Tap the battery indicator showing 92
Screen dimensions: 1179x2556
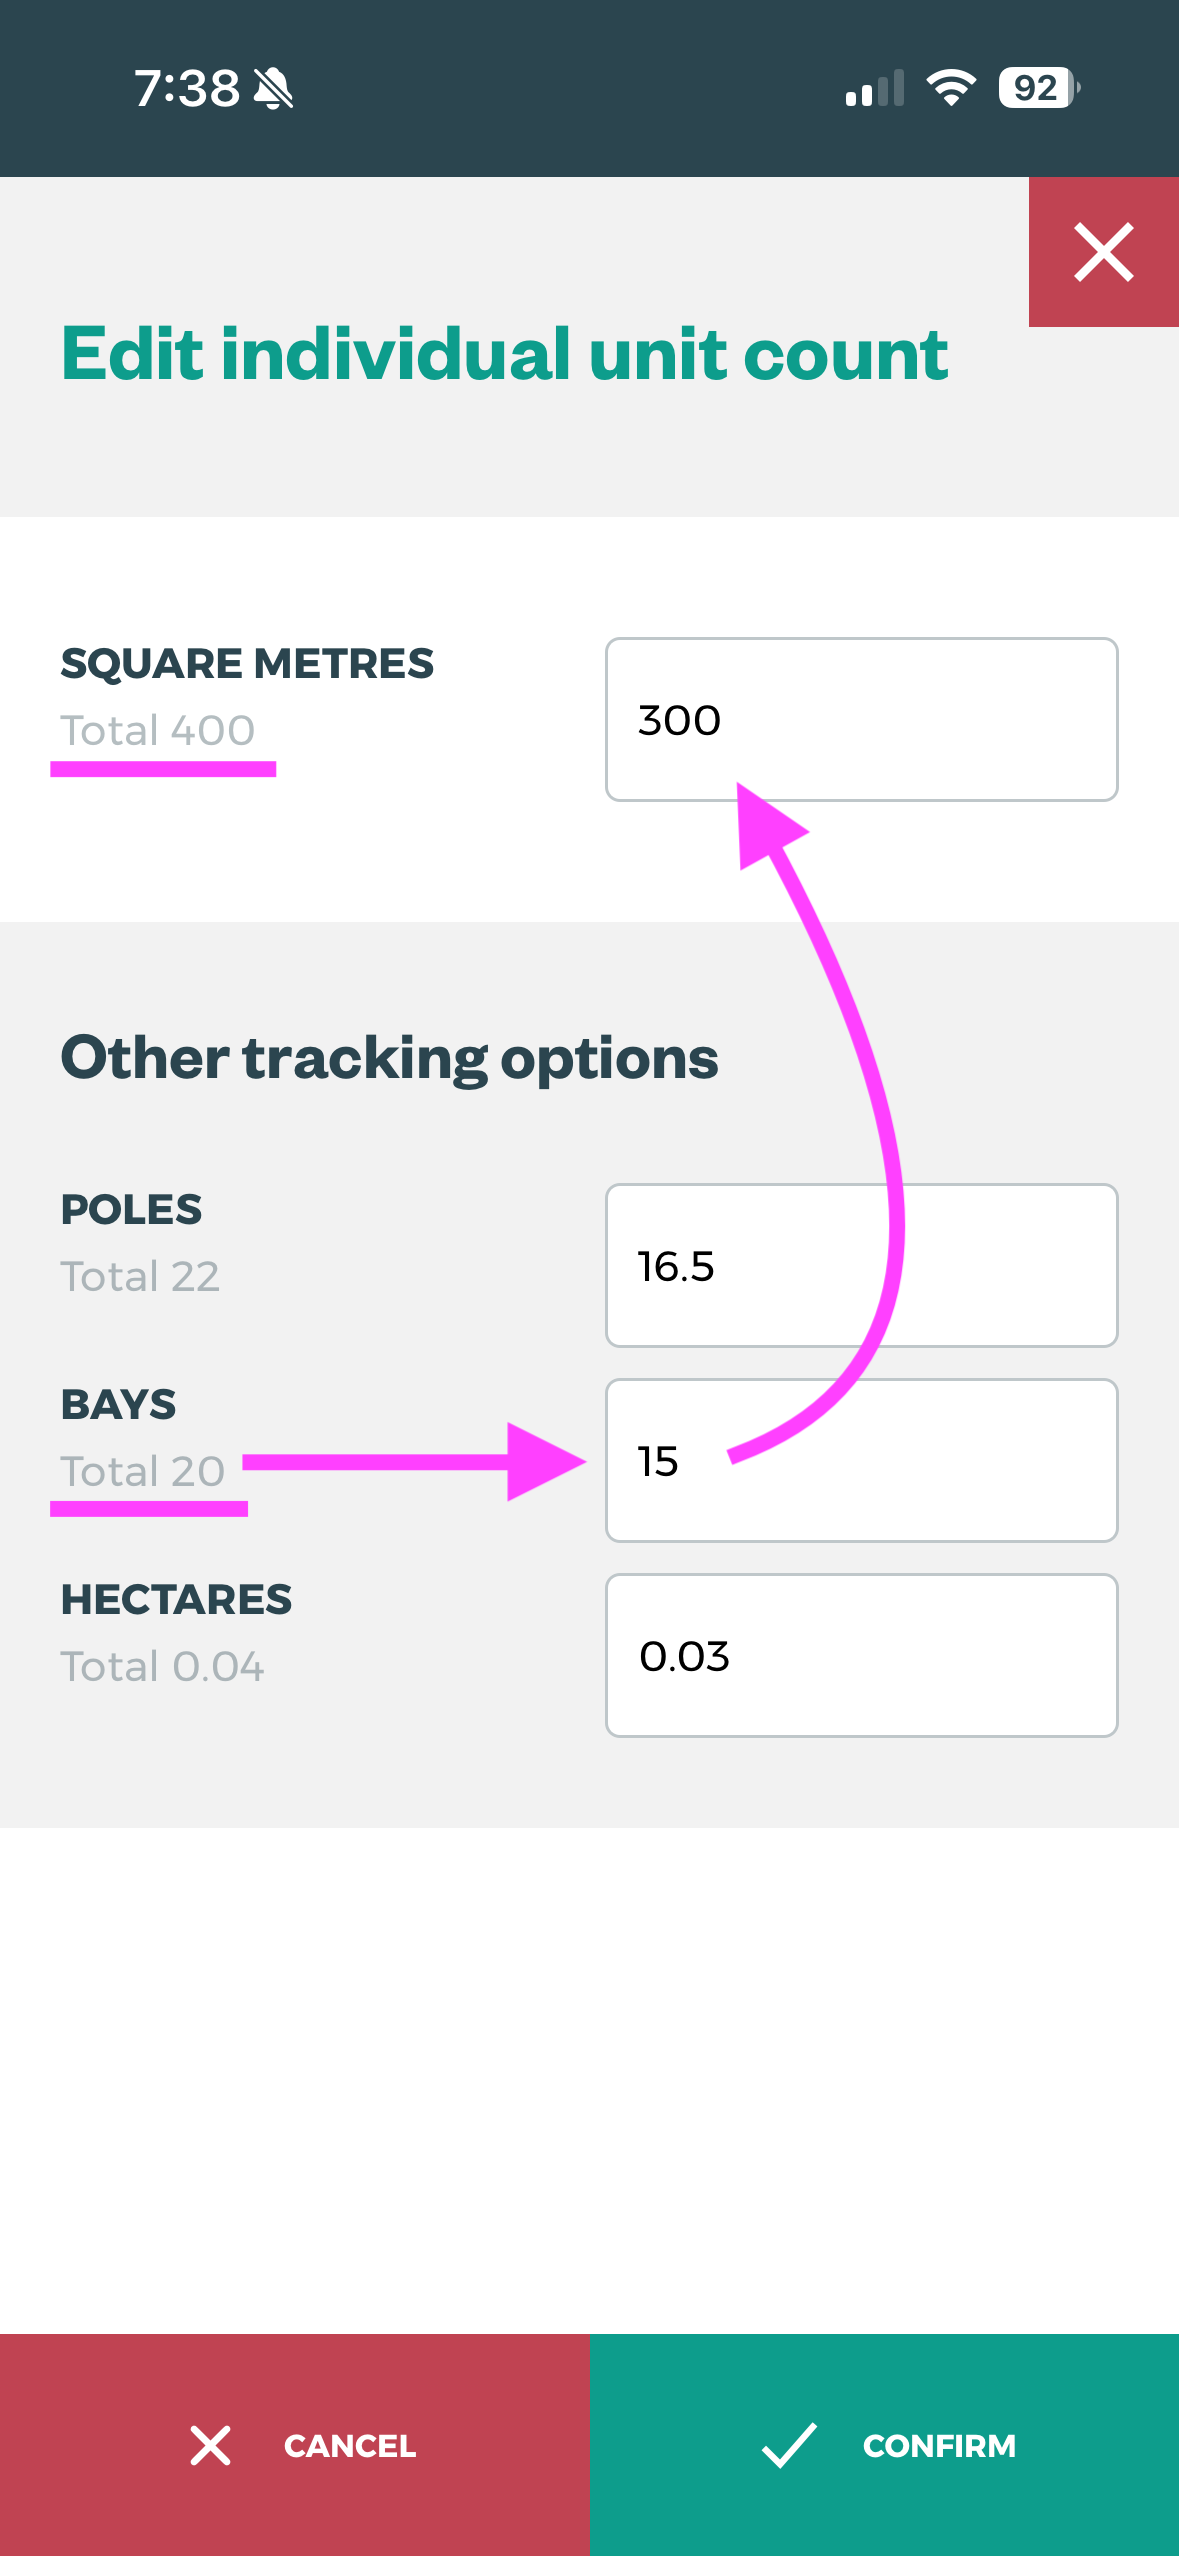[x=1039, y=88]
